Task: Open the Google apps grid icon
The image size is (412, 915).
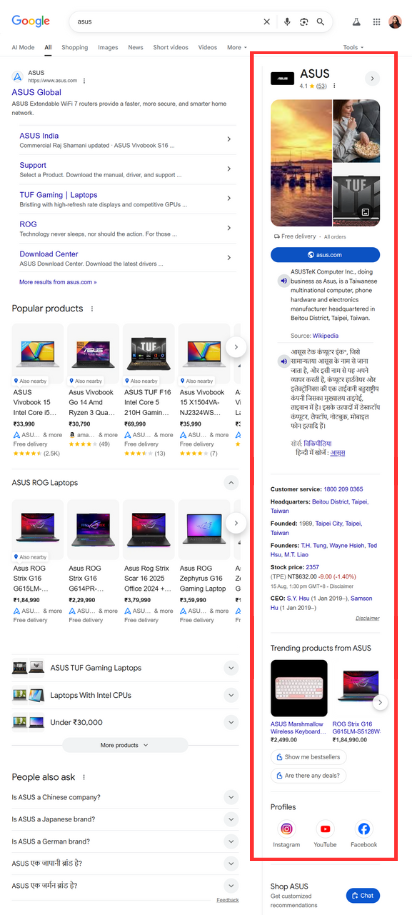Action: point(376,22)
